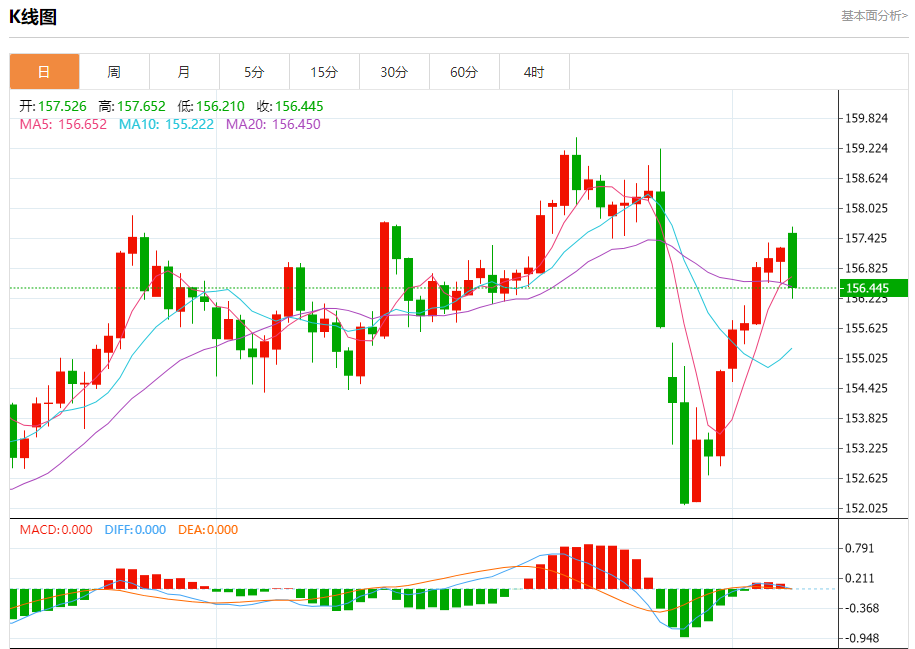Click the K线图 panel title
915x649 pixels.
pos(33,17)
